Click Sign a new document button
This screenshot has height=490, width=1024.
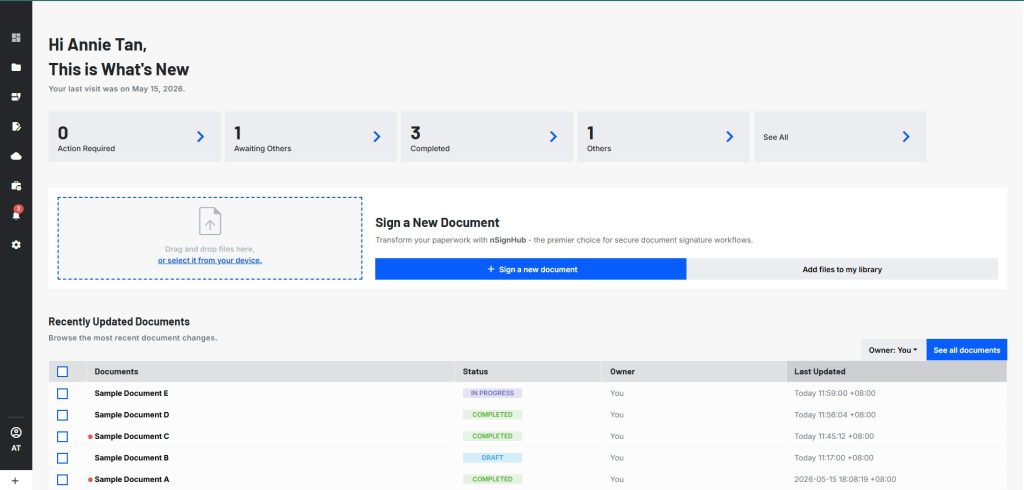pyautogui.click(x=530, y=269)
